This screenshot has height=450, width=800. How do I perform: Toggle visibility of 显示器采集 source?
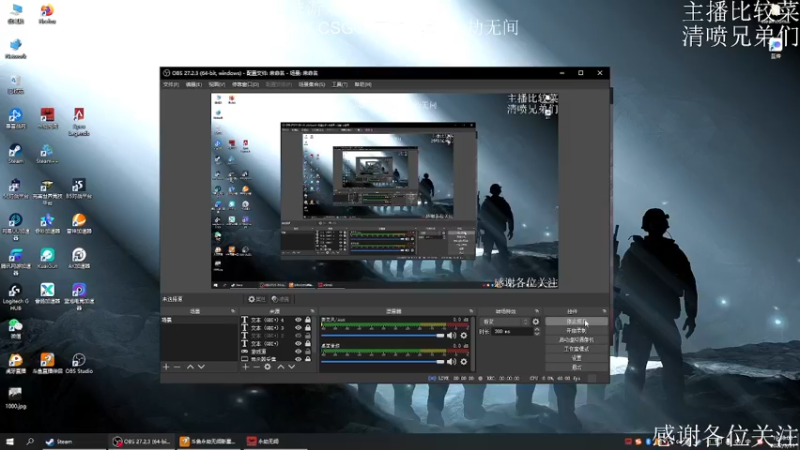(298, 359)
